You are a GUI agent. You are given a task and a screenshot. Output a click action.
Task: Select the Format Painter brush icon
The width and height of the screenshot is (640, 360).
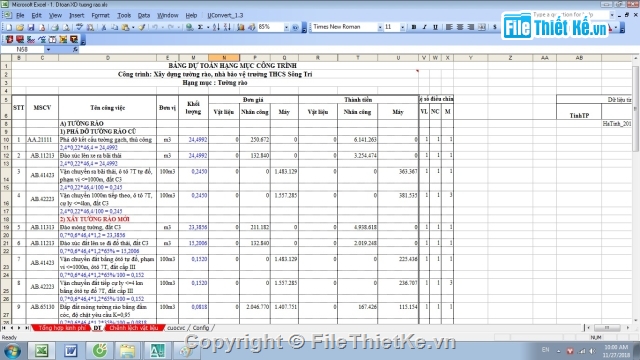click(142, 27)
